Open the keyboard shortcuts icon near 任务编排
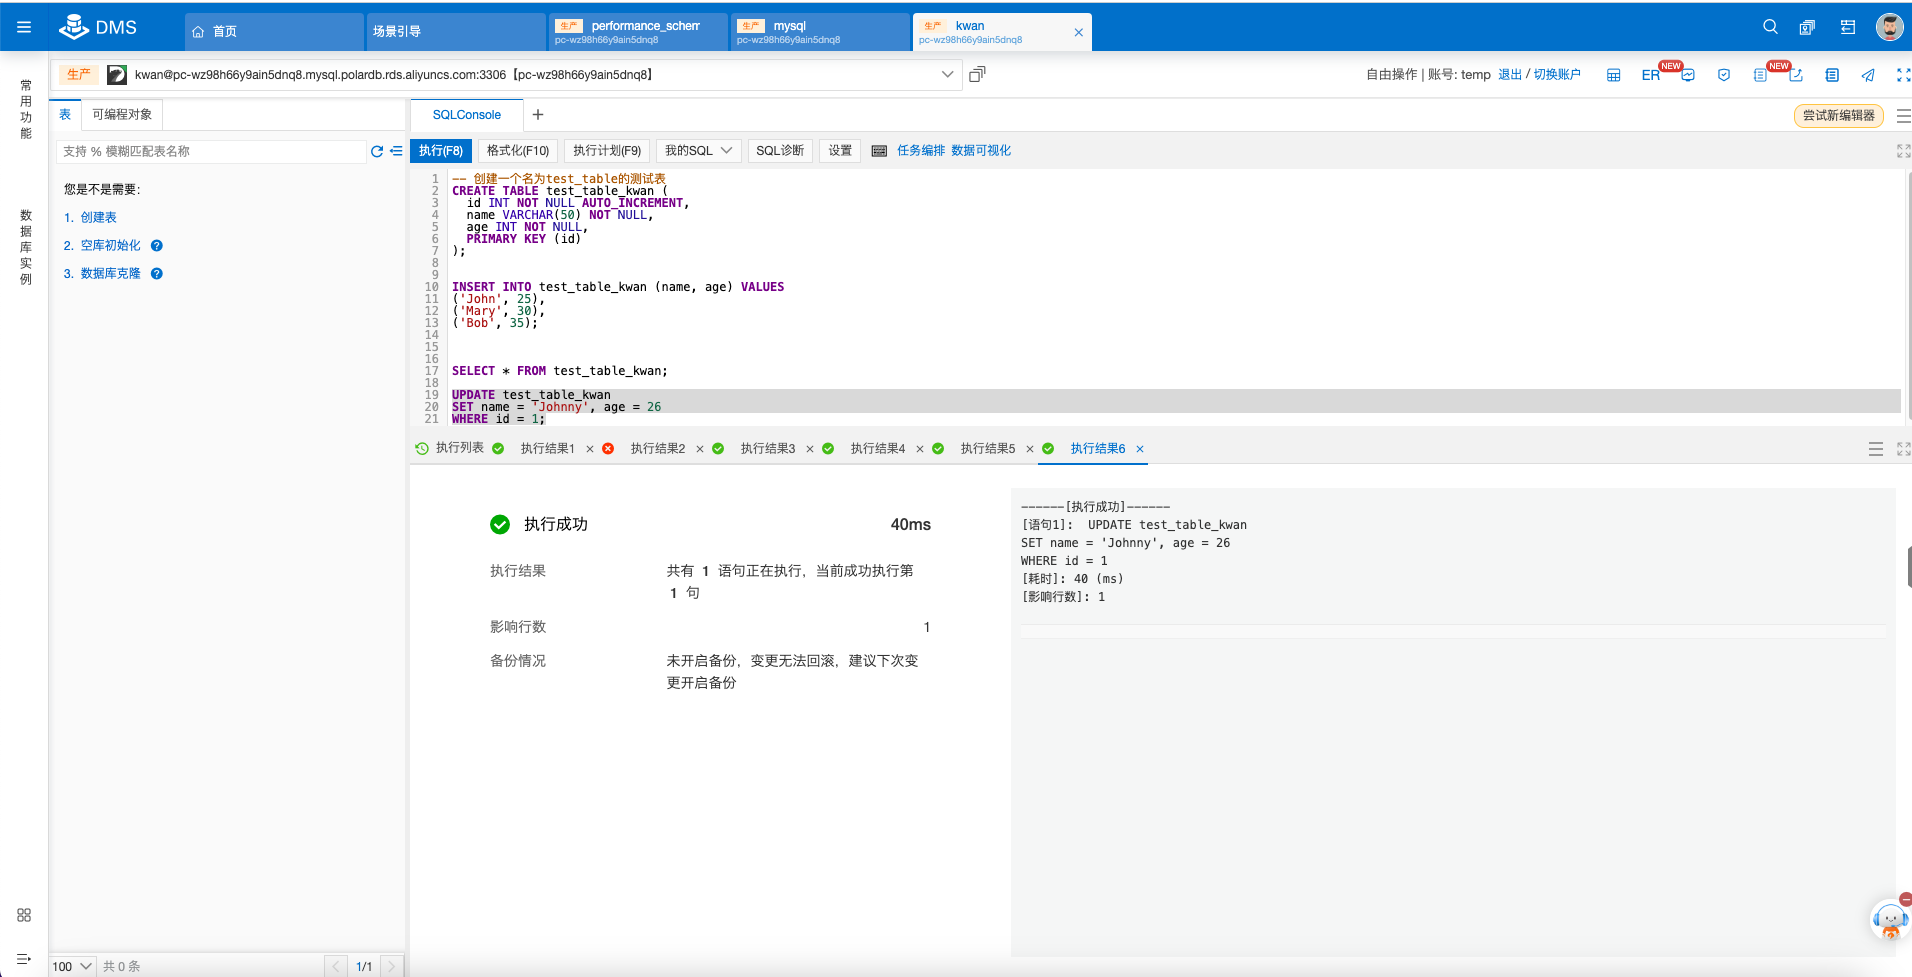The image size is (1912, 977). [879, 150]
